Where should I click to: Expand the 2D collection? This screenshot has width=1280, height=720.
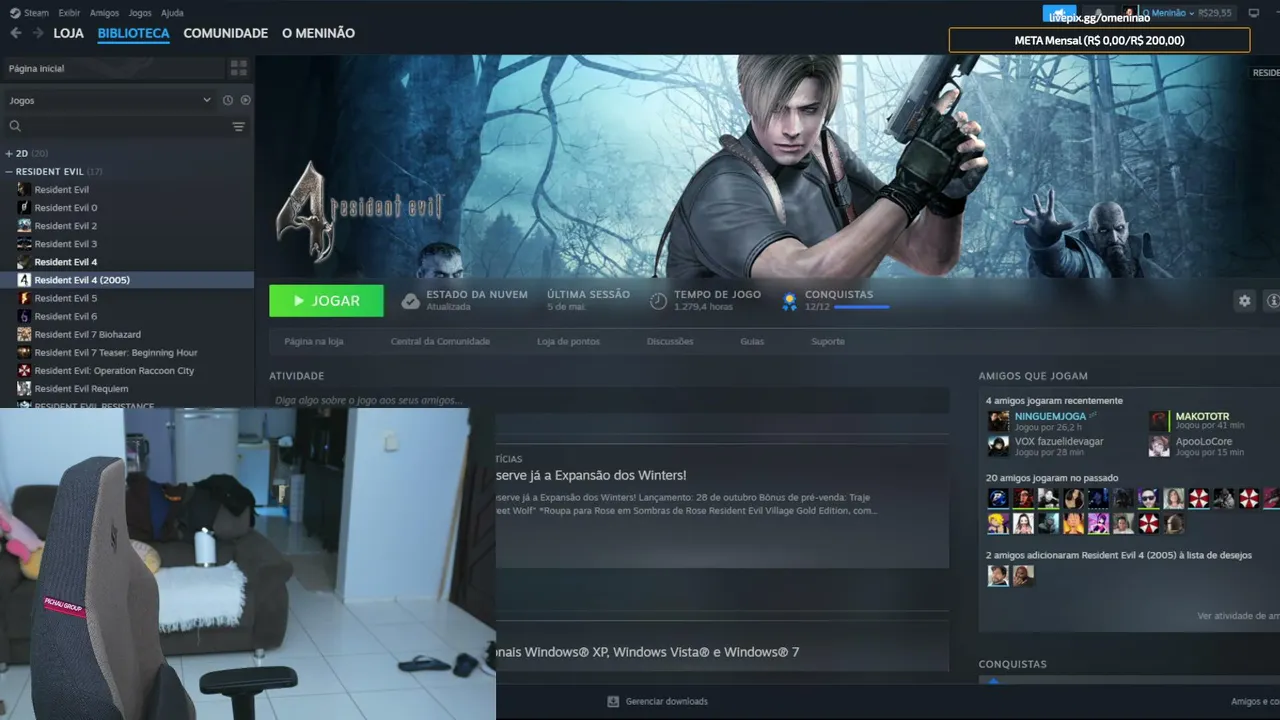9,153
